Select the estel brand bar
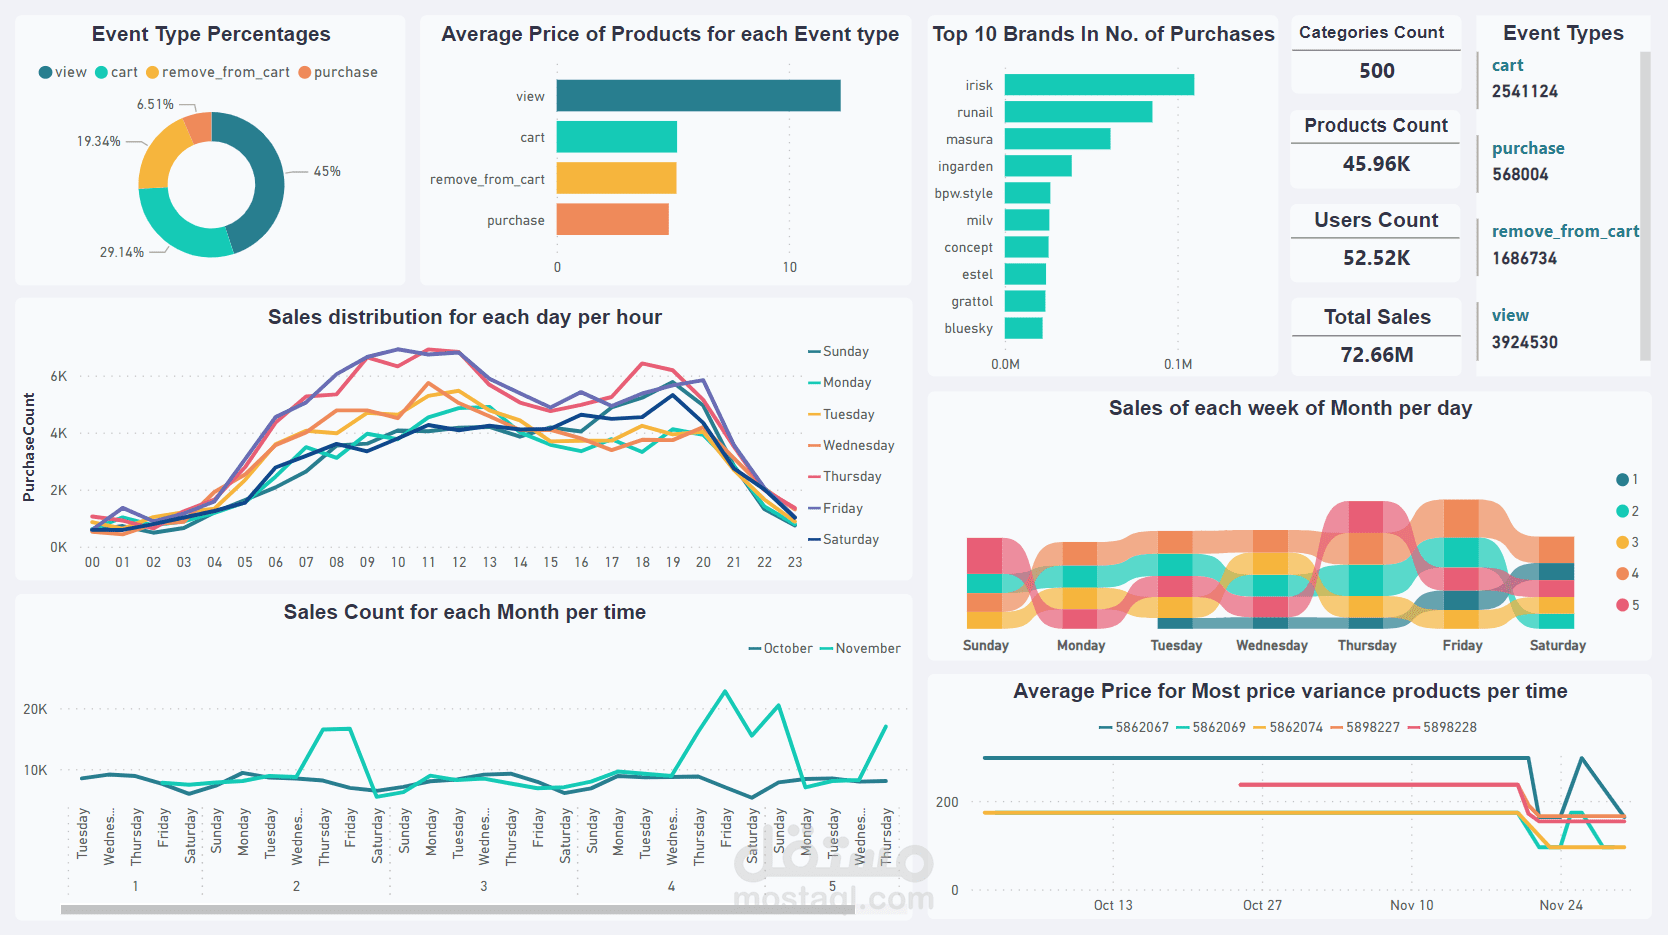1668x935 pixels. [x=1025, y=274]
